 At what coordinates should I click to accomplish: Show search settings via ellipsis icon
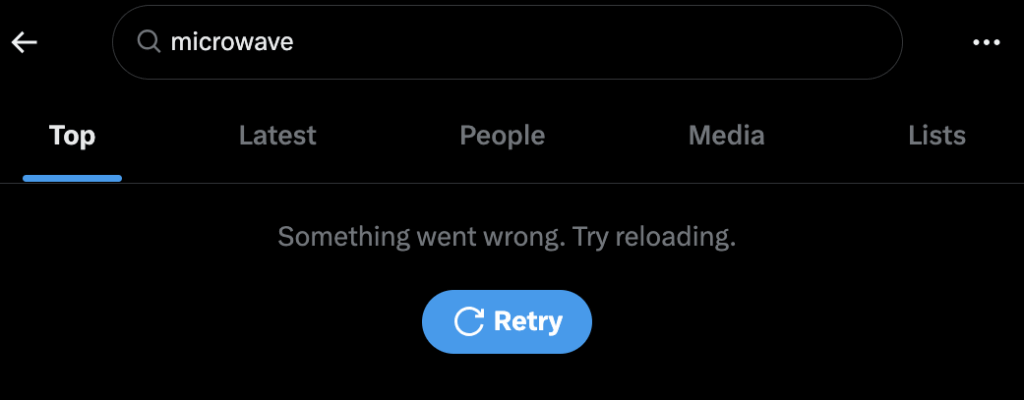[986, 42]
